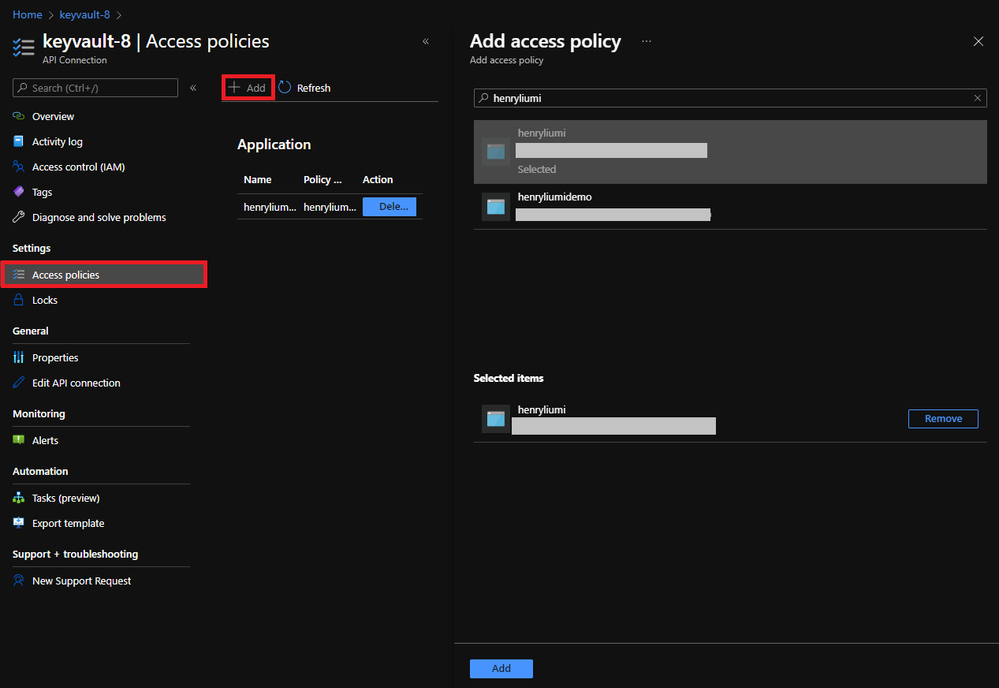Click the Locks padlock icon
This screenshot has height=688, width=999.
[18, 300]
